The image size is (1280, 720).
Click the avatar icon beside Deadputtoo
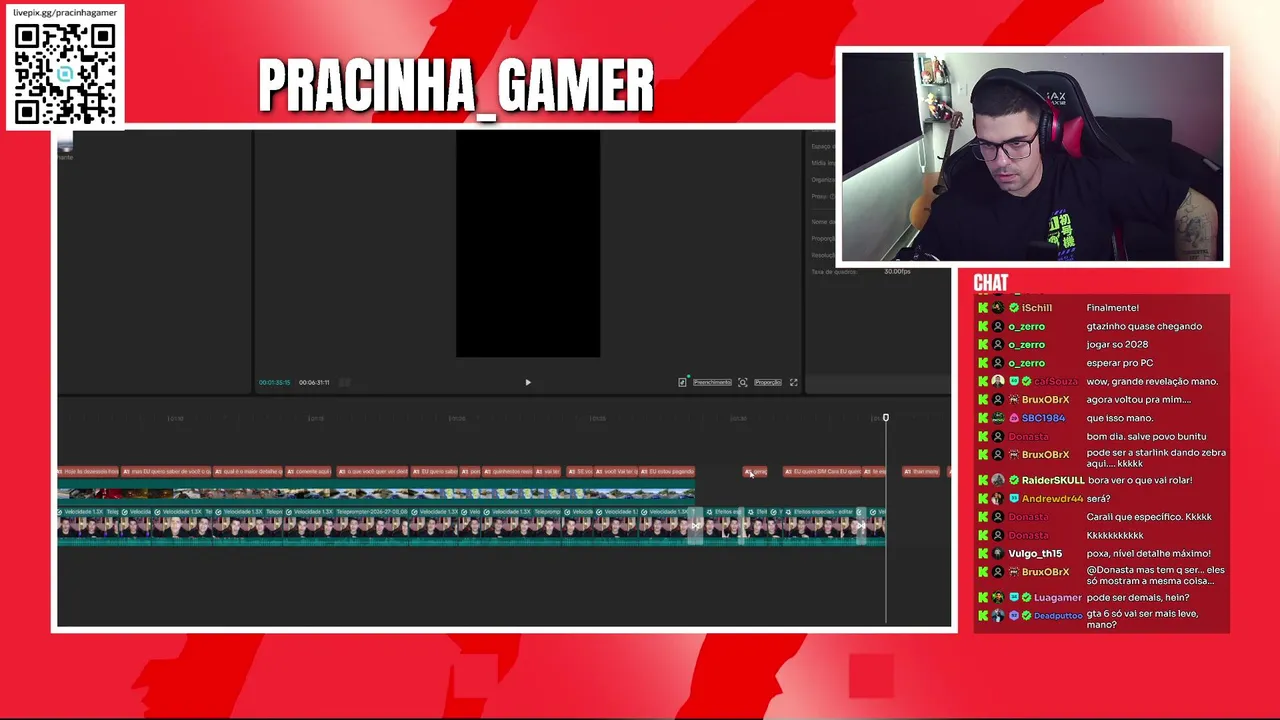point(998,616)
